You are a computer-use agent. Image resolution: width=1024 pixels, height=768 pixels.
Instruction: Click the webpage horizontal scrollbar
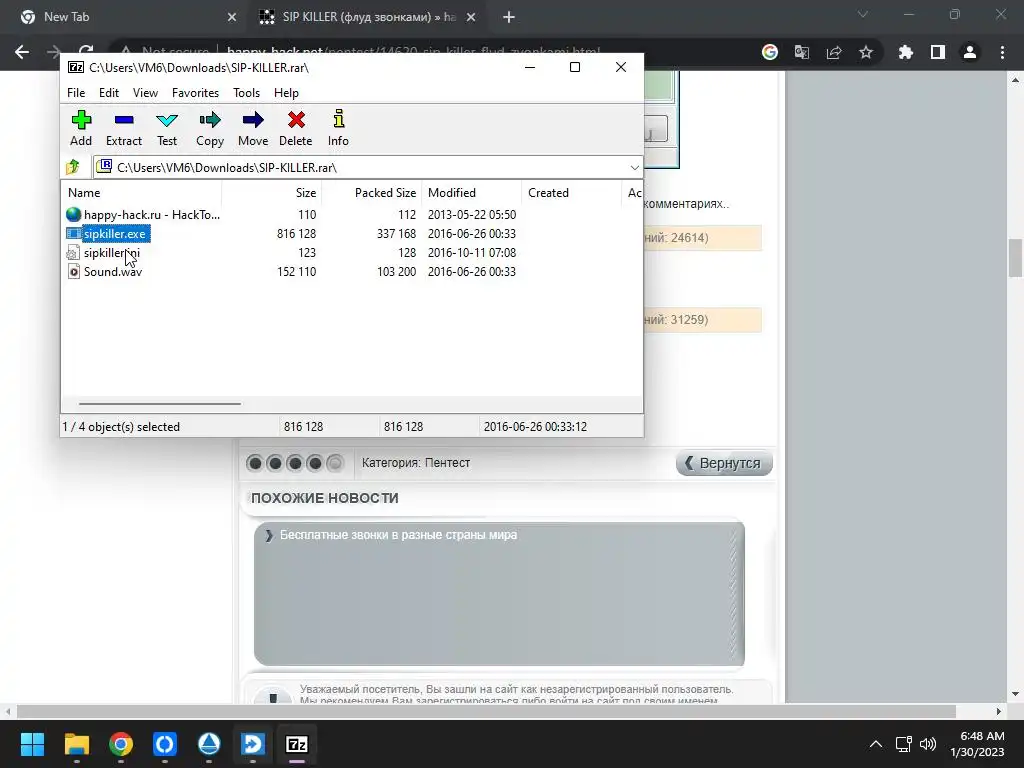(x=487, y=711)
